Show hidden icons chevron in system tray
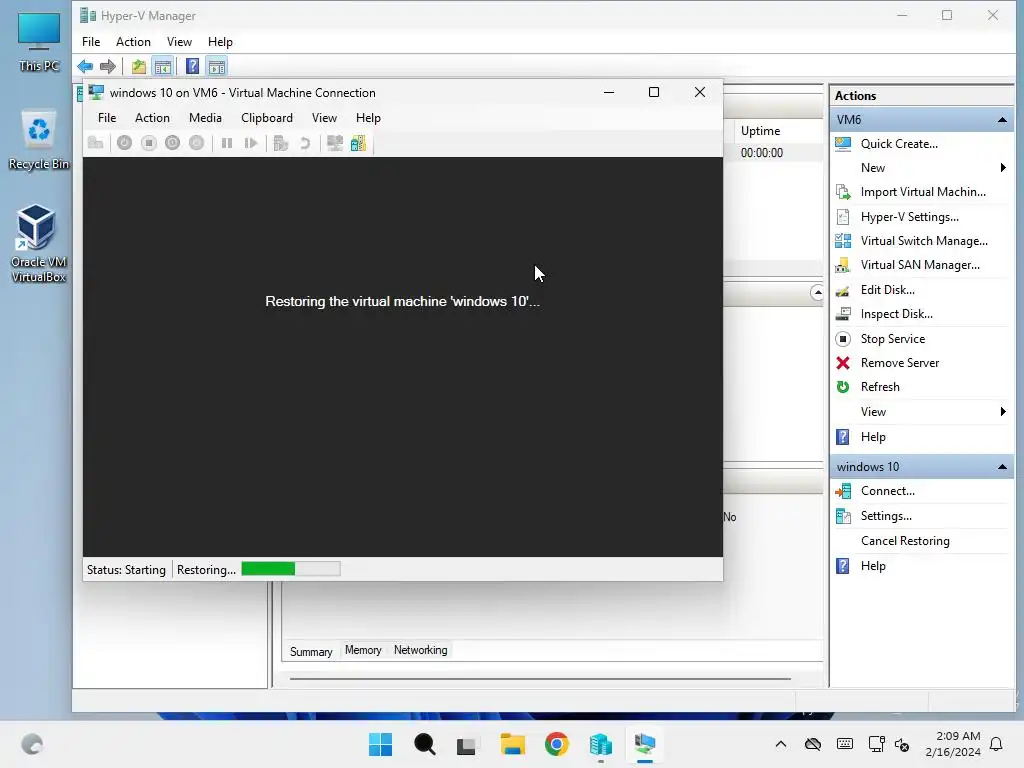 [780, 744]
